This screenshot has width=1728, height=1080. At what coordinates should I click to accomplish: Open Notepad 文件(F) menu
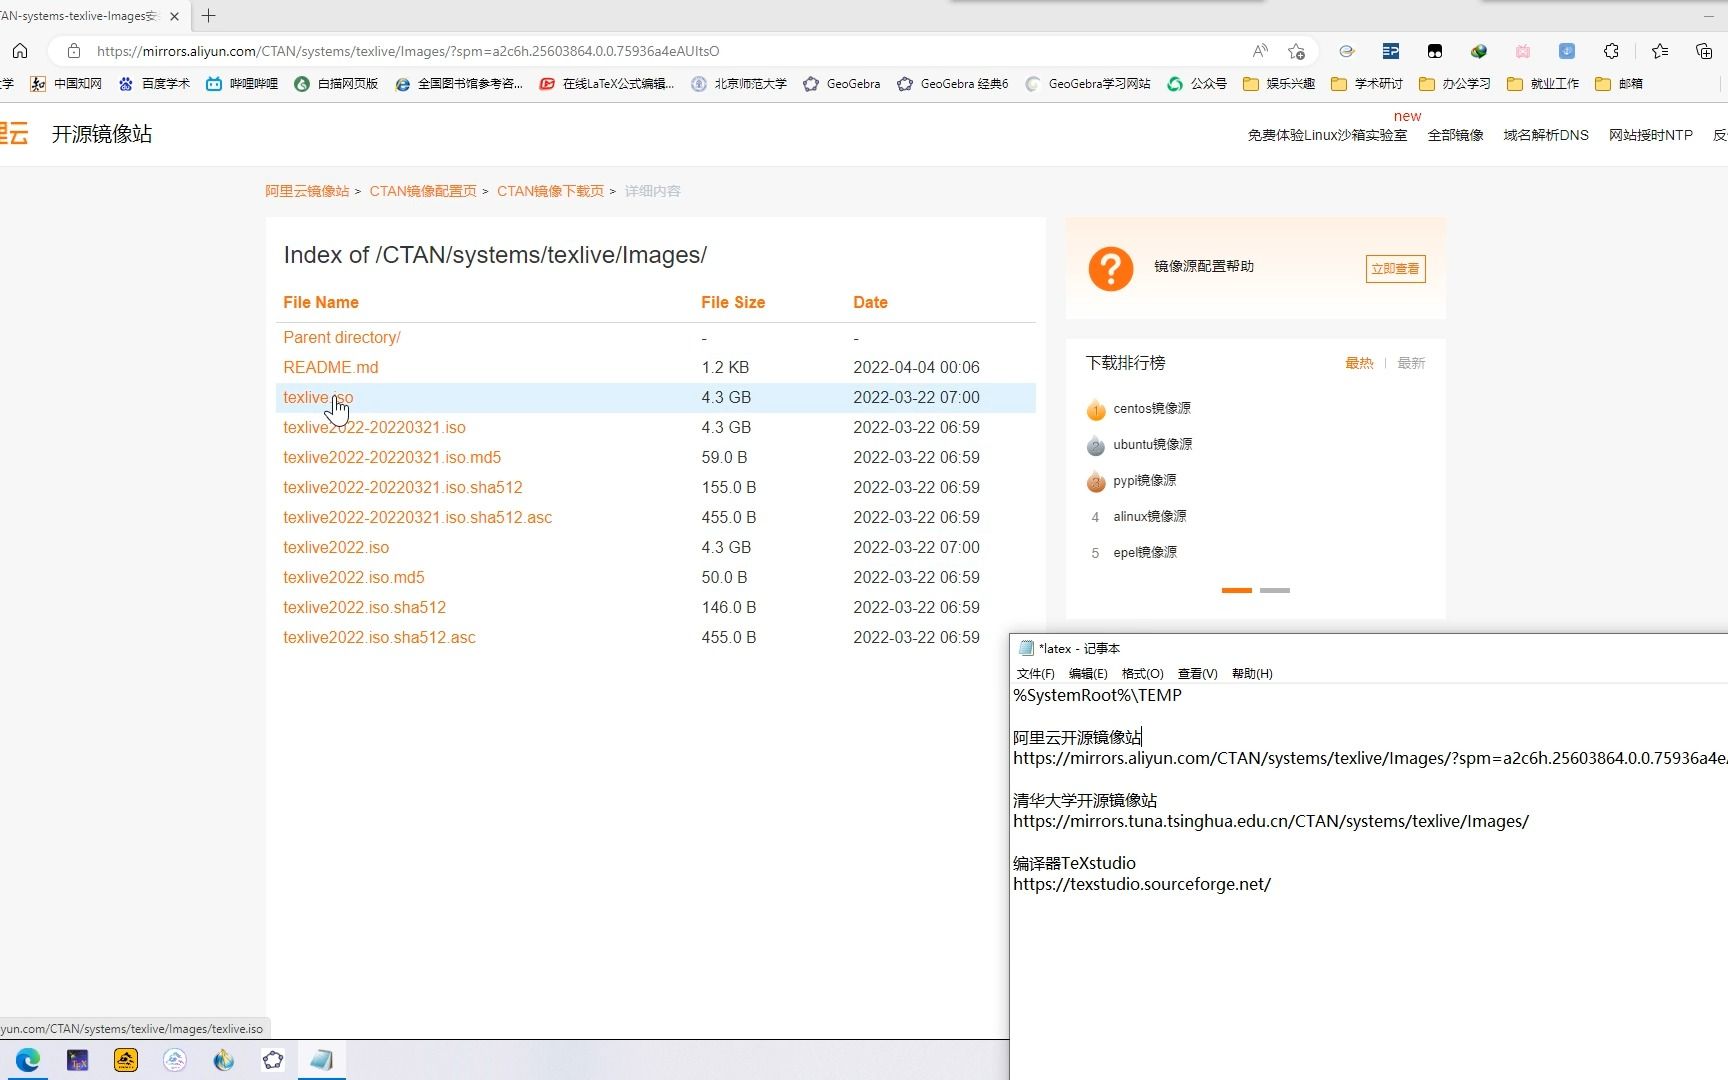[1035, 674]
